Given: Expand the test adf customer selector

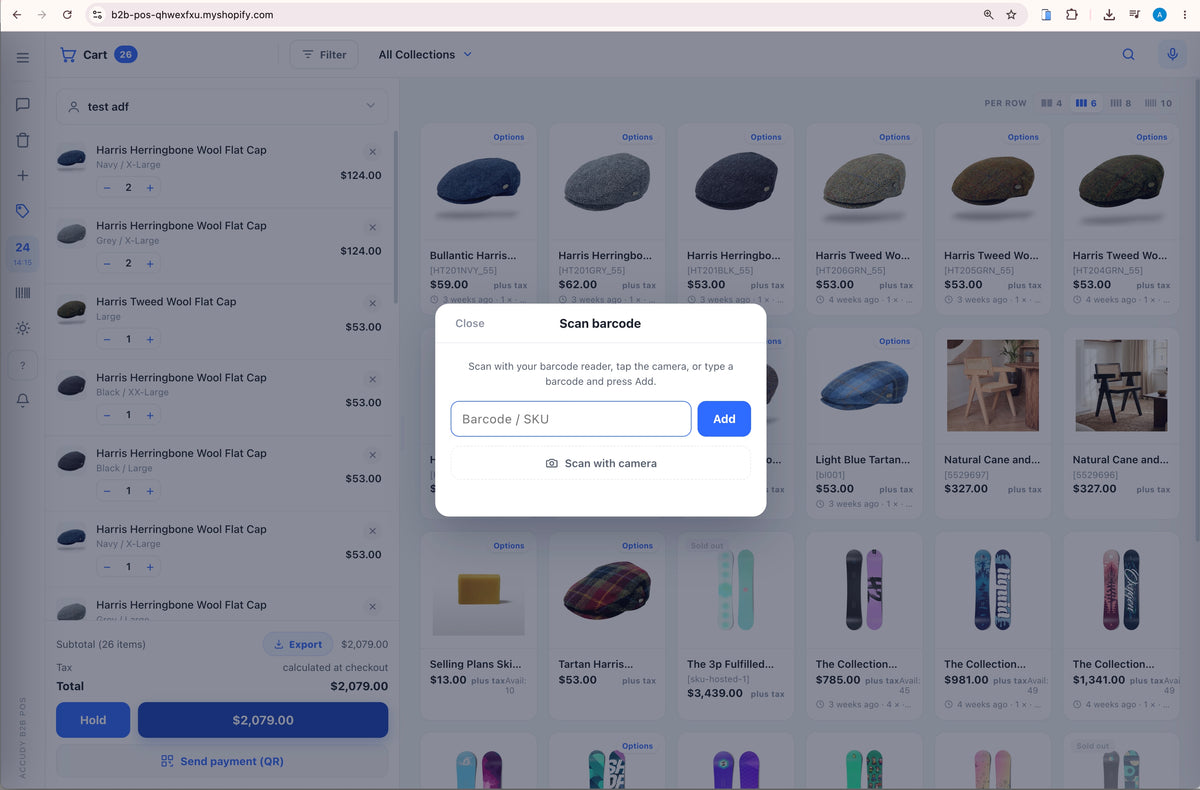Looking at the screenshot, I should click(222, 106).
